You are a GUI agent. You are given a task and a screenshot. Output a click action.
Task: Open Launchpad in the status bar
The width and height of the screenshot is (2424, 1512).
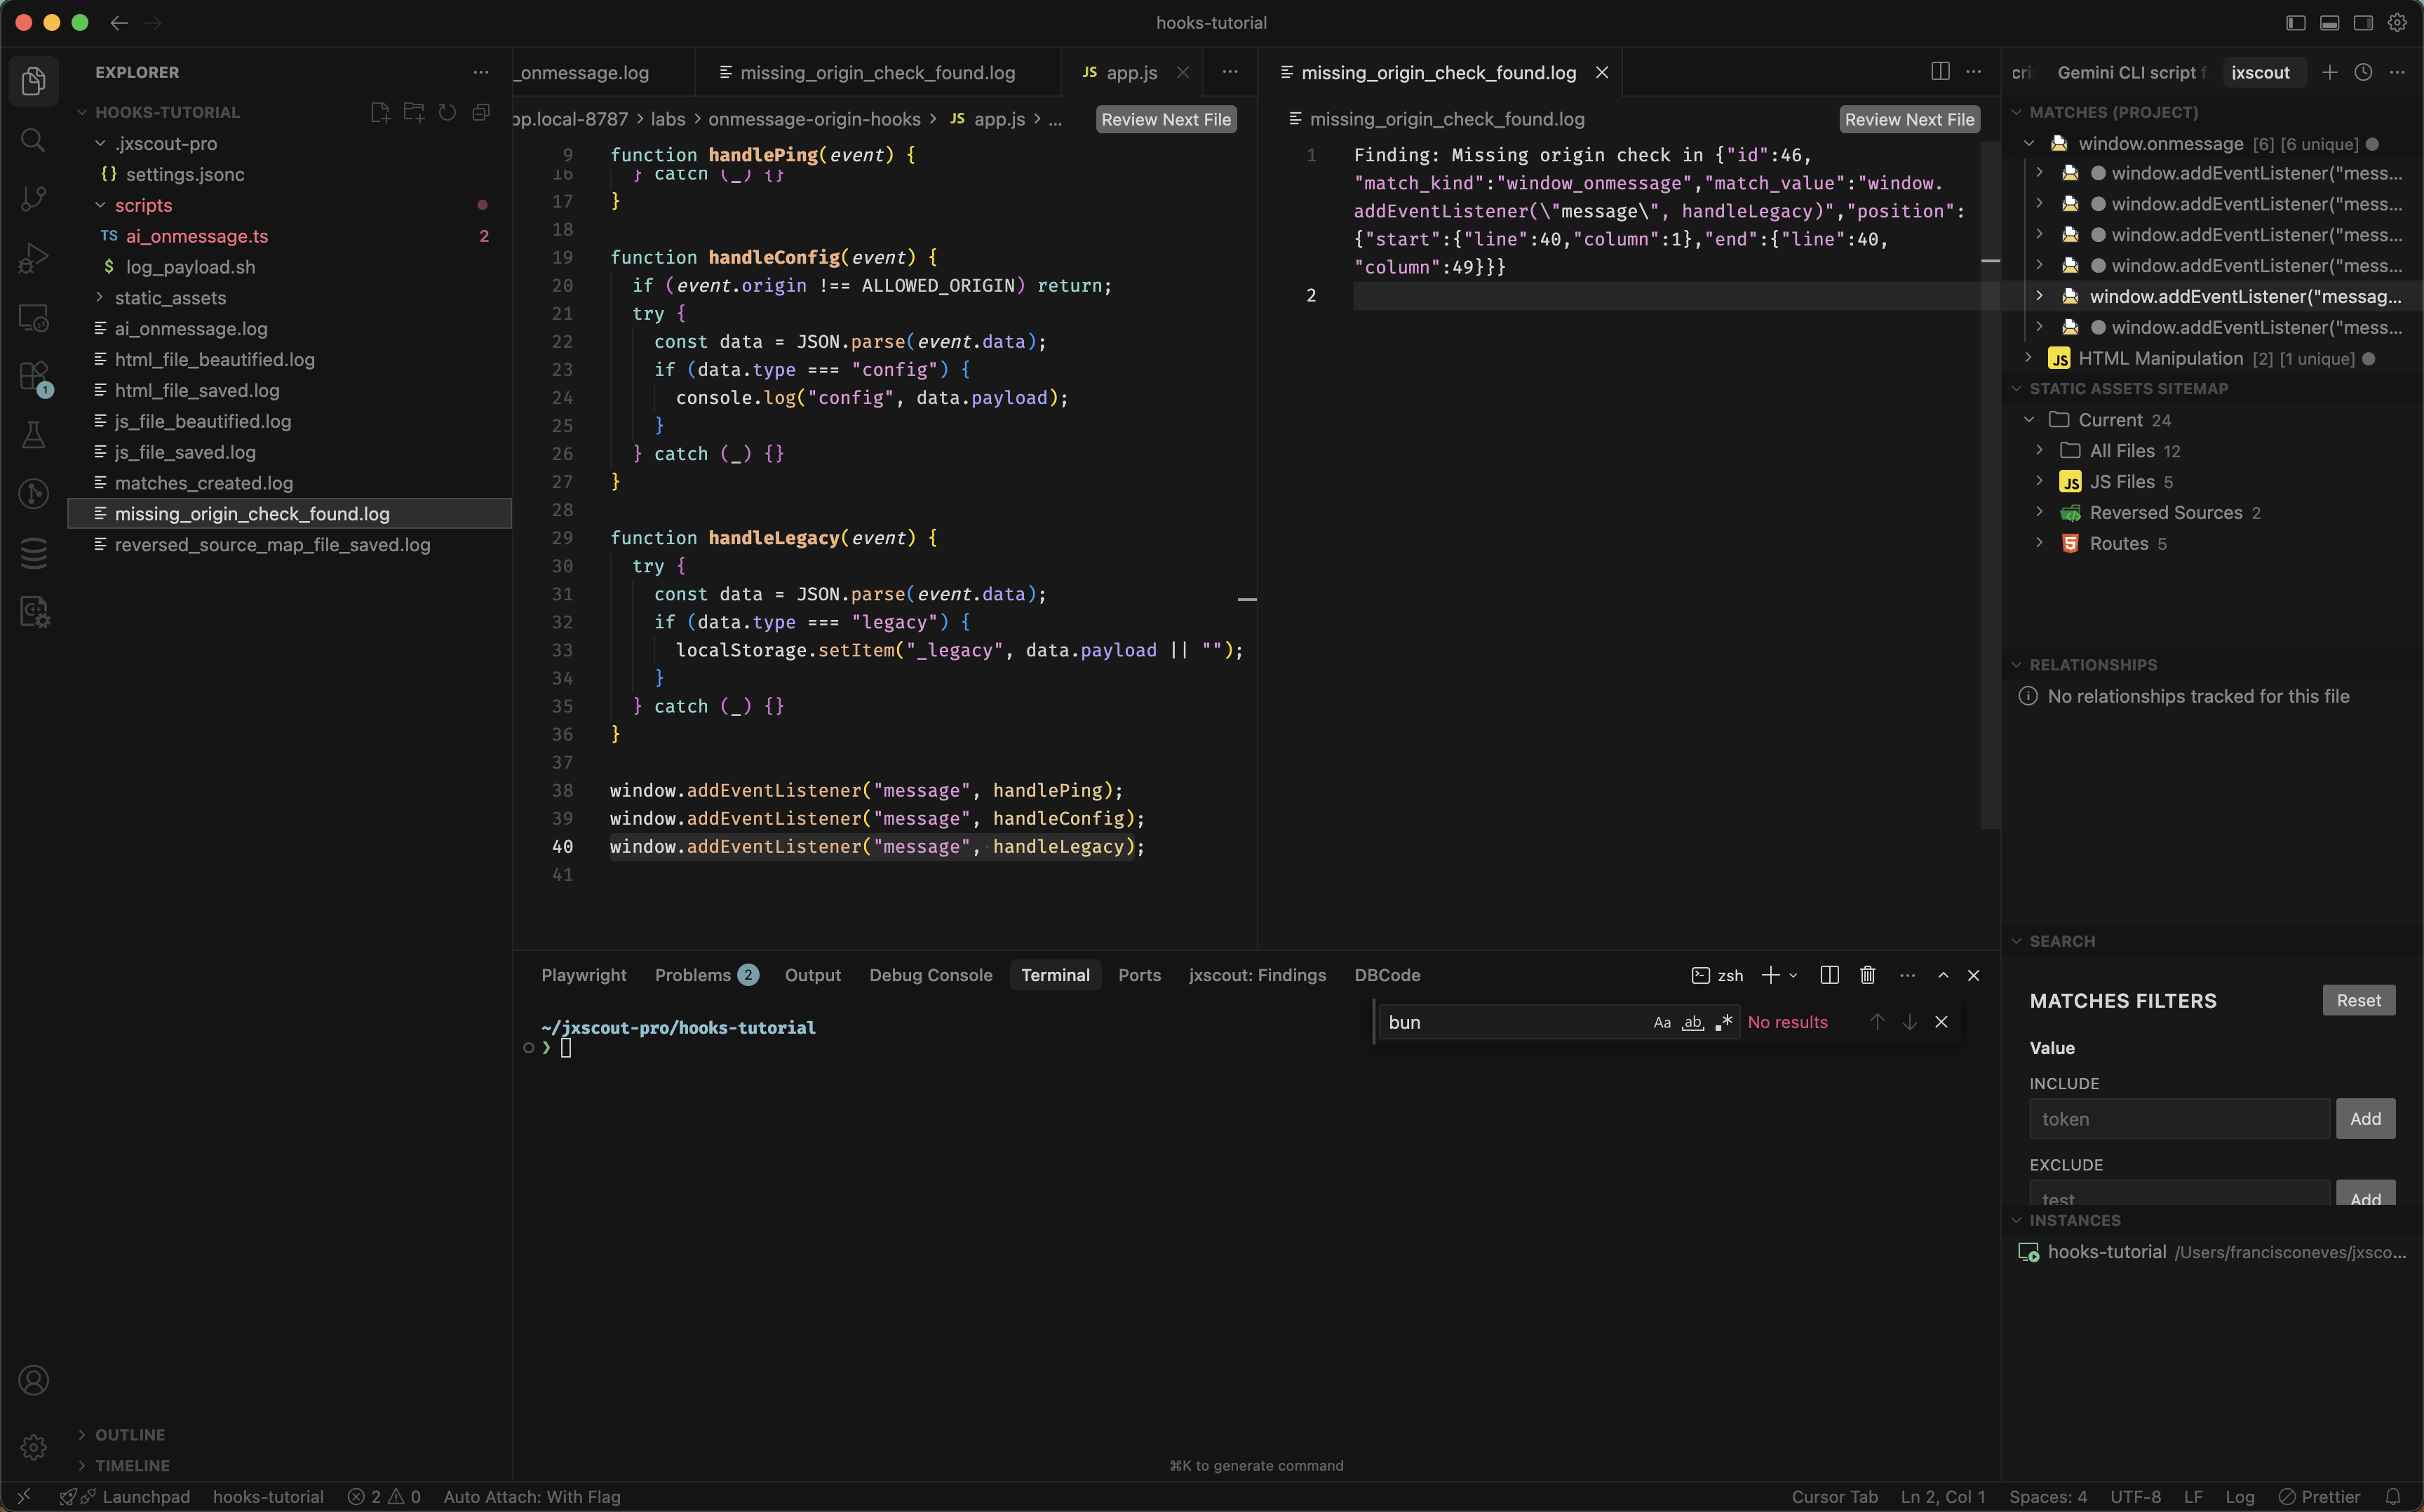(146, 1496)
